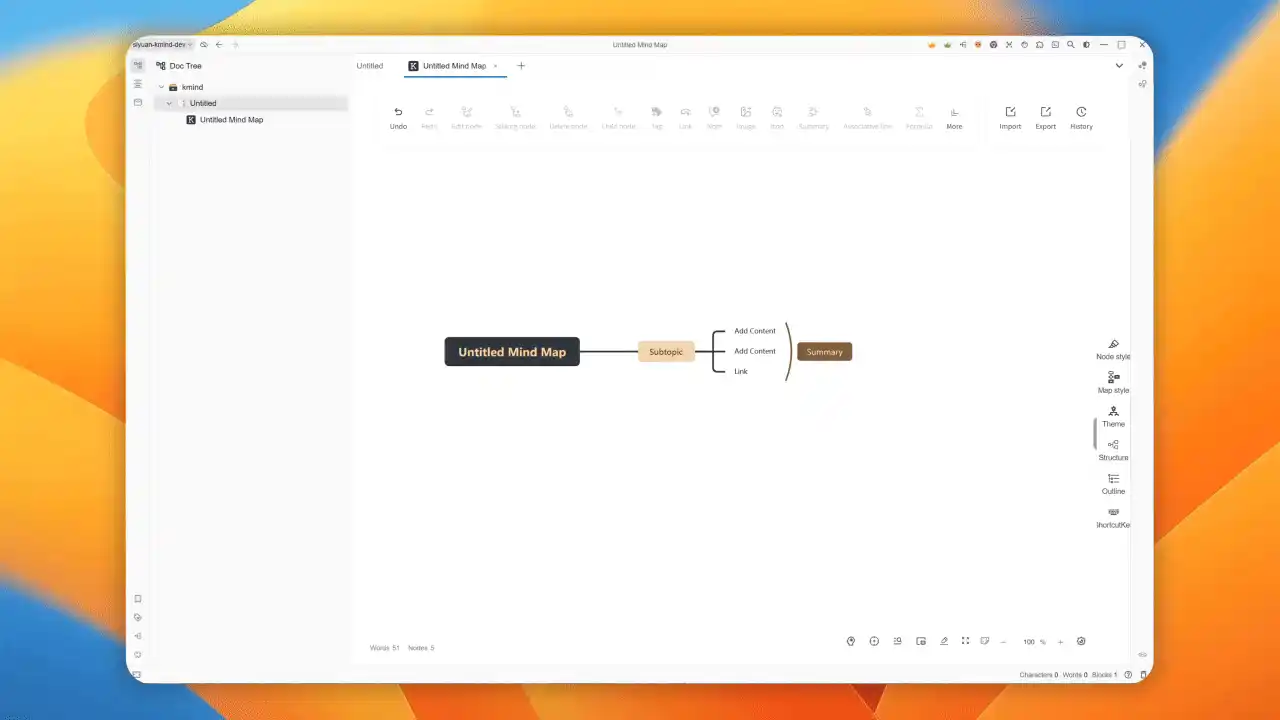Click the Redo toolbar button
This screenshot has height=720, width=1280.
(429, 117)
